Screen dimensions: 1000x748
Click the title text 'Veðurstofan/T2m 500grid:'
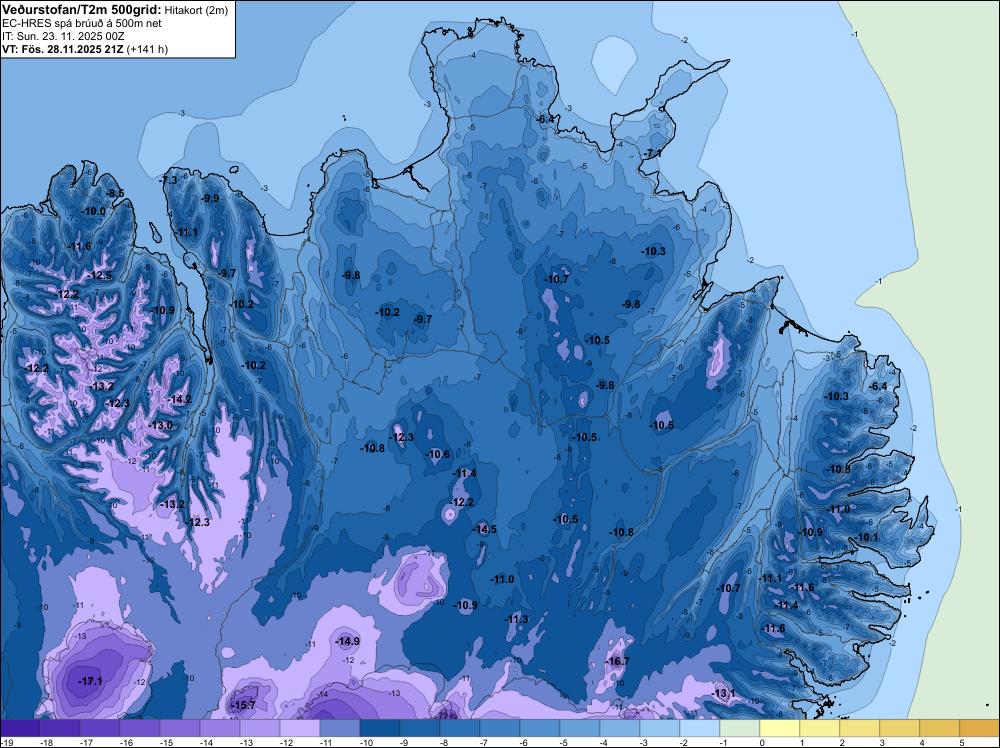[82, 10]
